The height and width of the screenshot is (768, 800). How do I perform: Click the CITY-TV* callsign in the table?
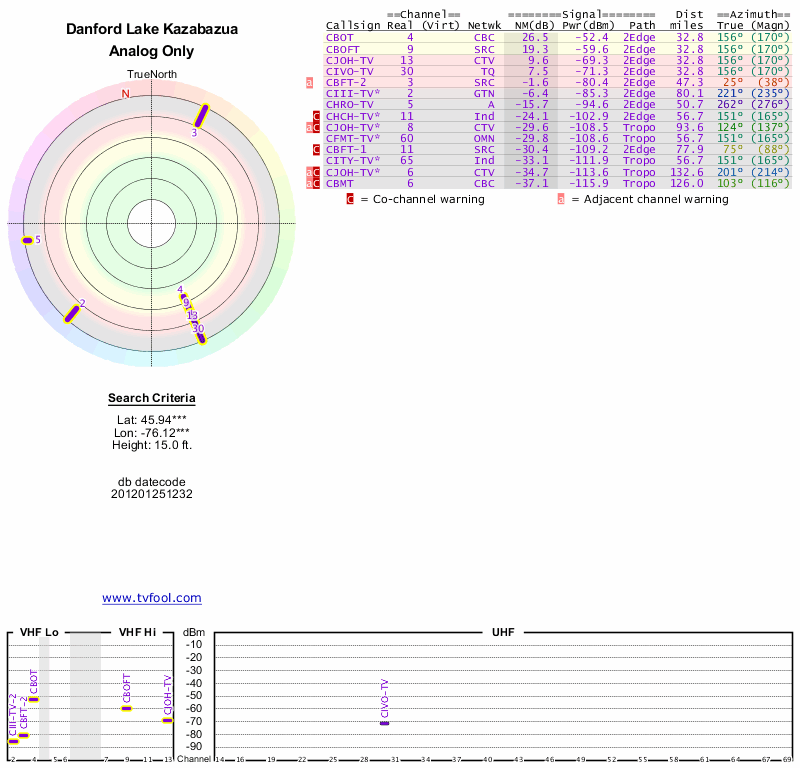coord(353,160)
